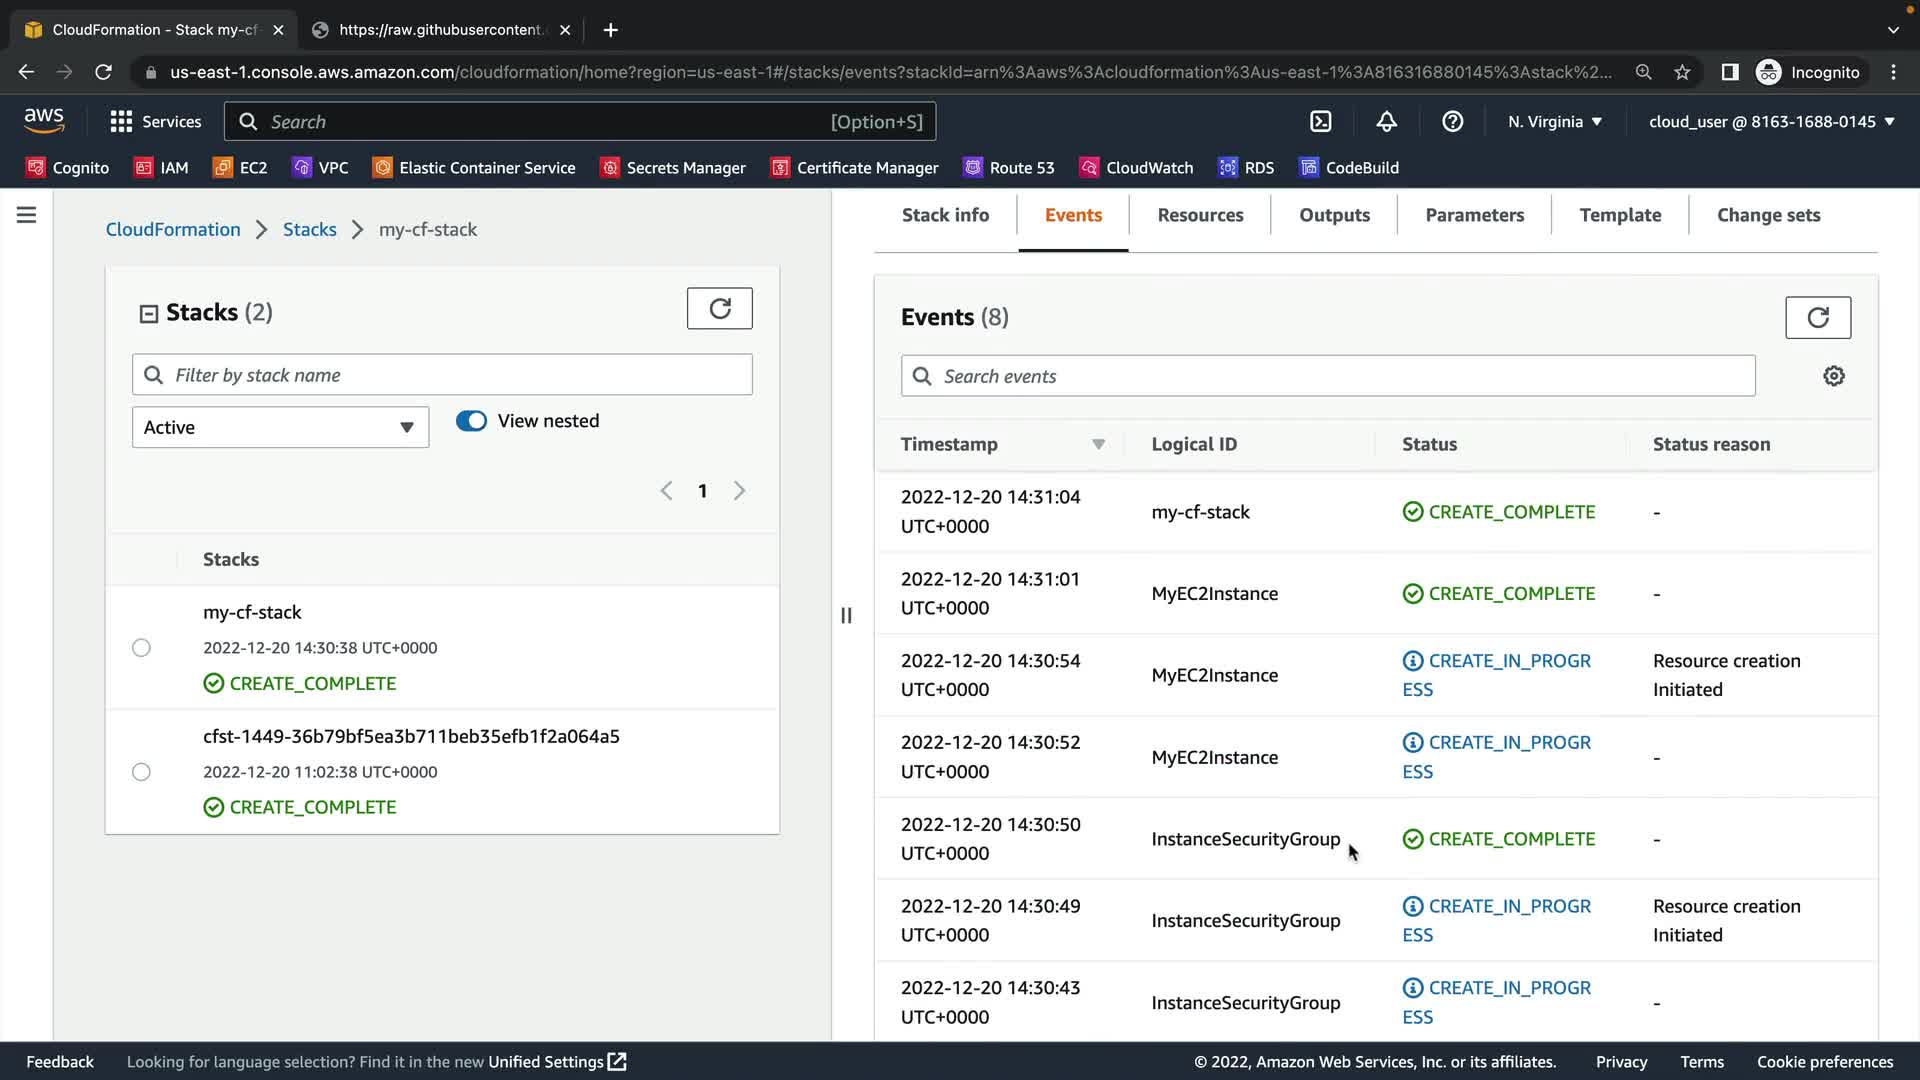Open Events preferences gear icon
Viewport: 1920px width, 1080px height.
pos(1833,376)
